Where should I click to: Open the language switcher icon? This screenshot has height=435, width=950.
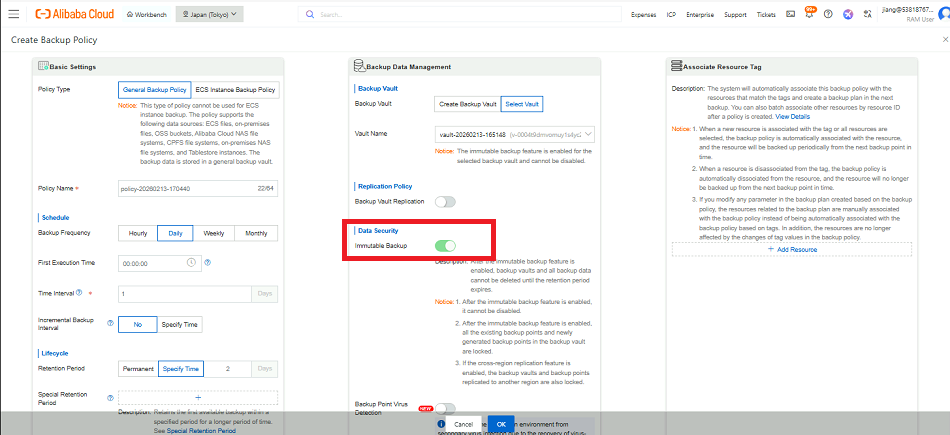868,15
